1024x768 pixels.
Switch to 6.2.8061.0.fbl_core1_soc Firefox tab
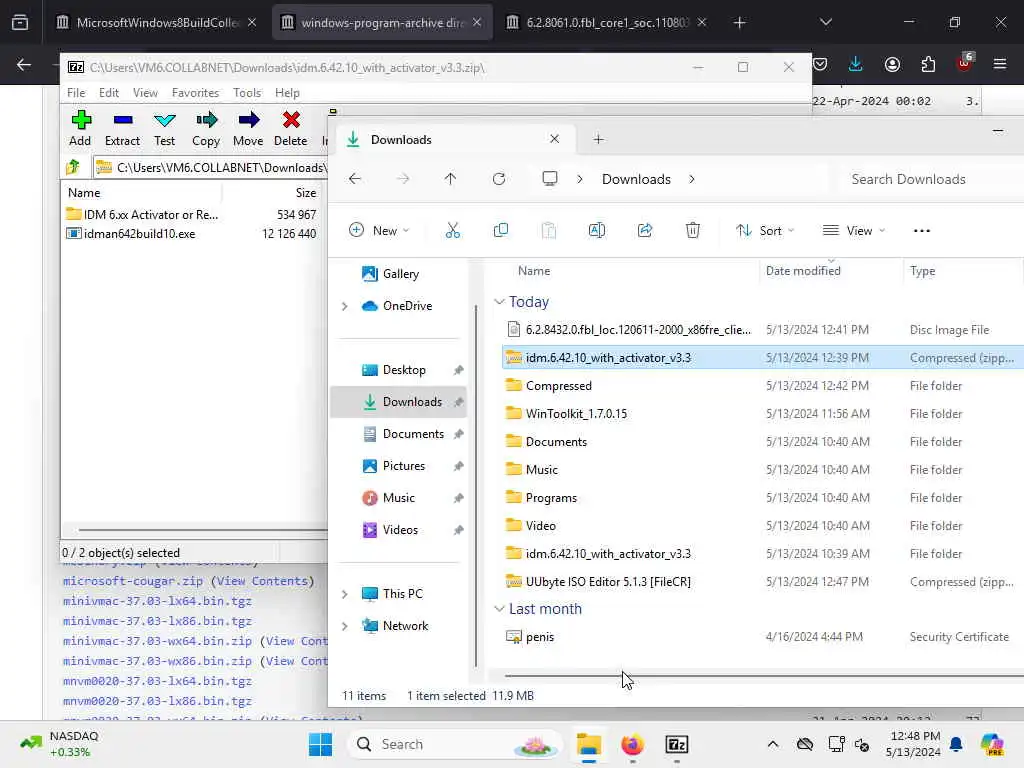tap(606, 22)
